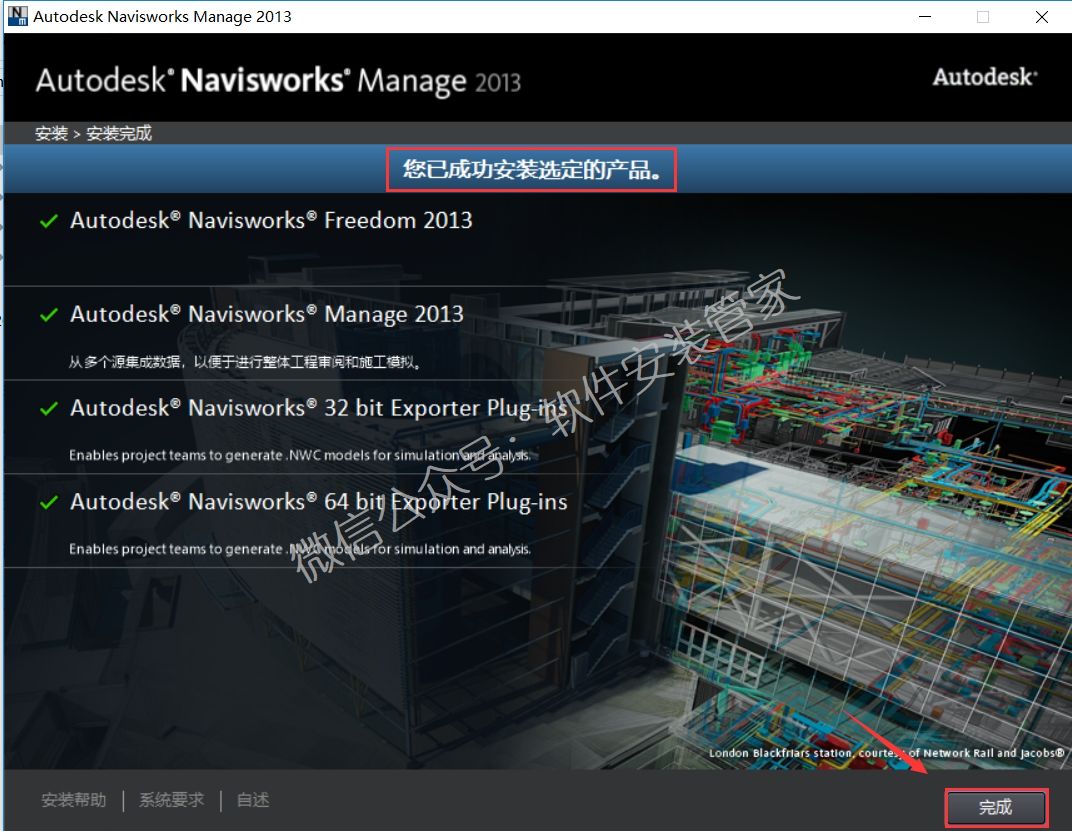This screenshot has width=1072, height=831.
Task: Close the Navisworks installer window
Action: 1040,16
